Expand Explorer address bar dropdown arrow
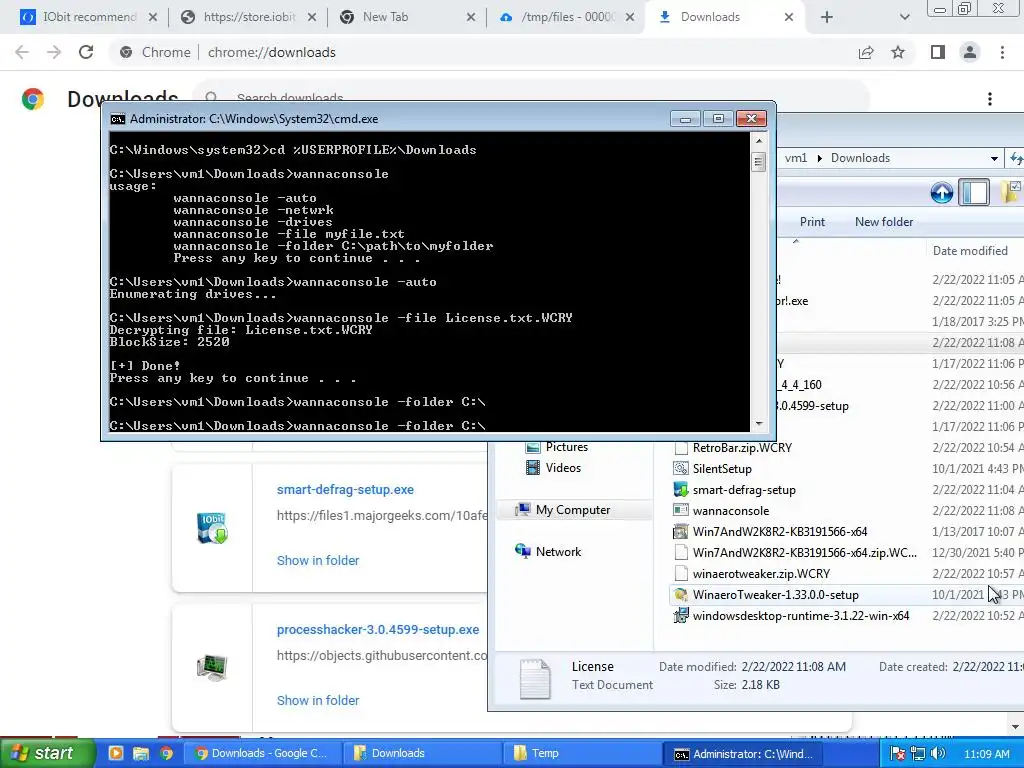The width and height of the screenshot is (1024, 768). [x=994, y=158]
